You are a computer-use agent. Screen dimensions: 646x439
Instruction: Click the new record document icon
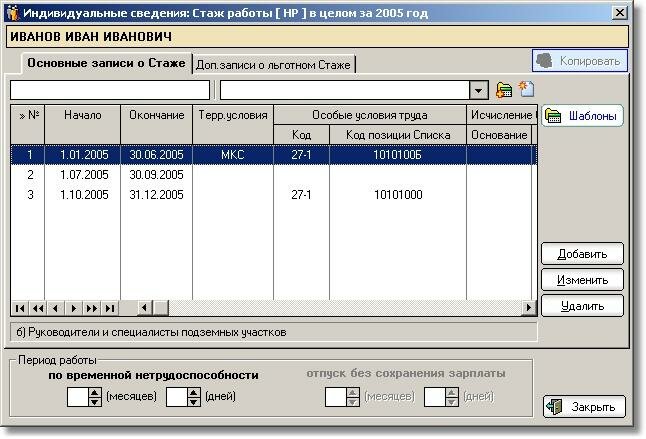(x=526, y=89)
